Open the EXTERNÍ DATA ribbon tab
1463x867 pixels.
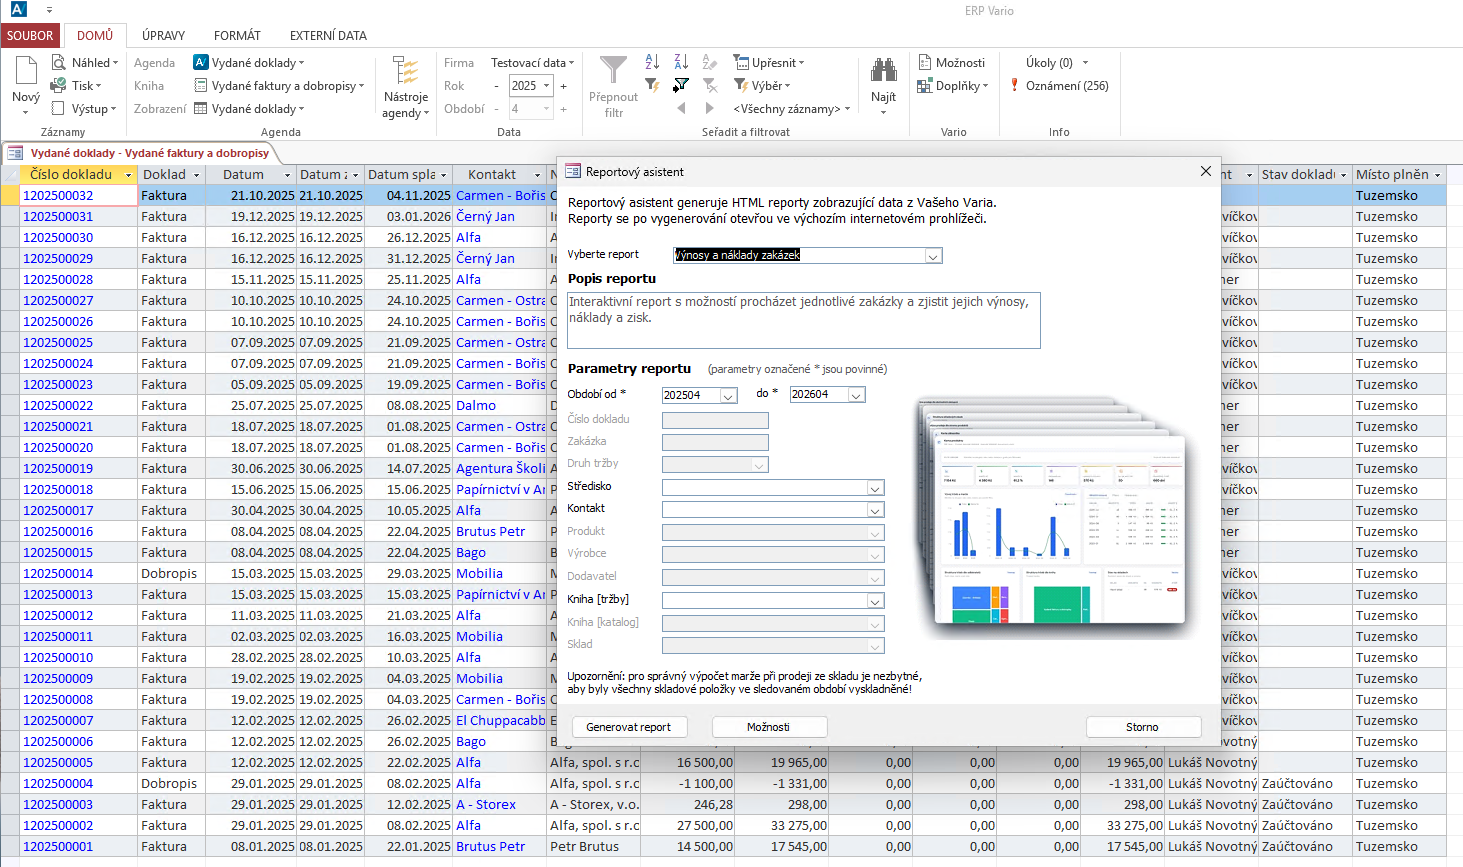tap(328, 35)
